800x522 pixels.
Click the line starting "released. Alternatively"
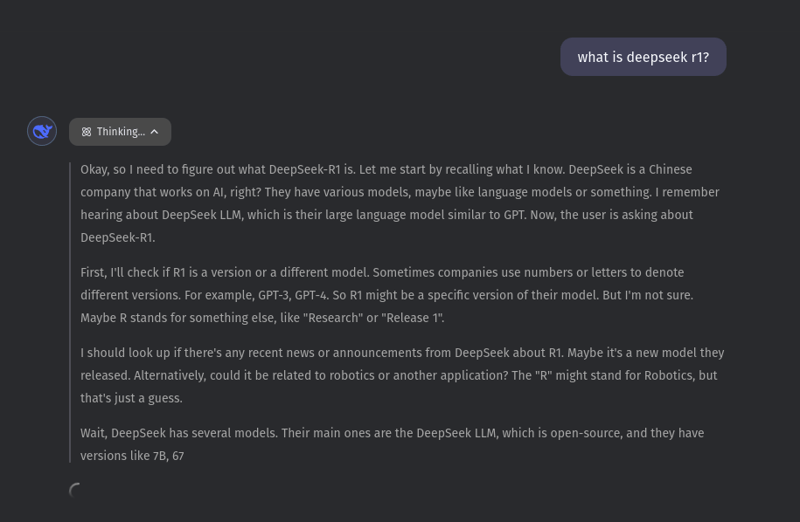click(398, 375)
